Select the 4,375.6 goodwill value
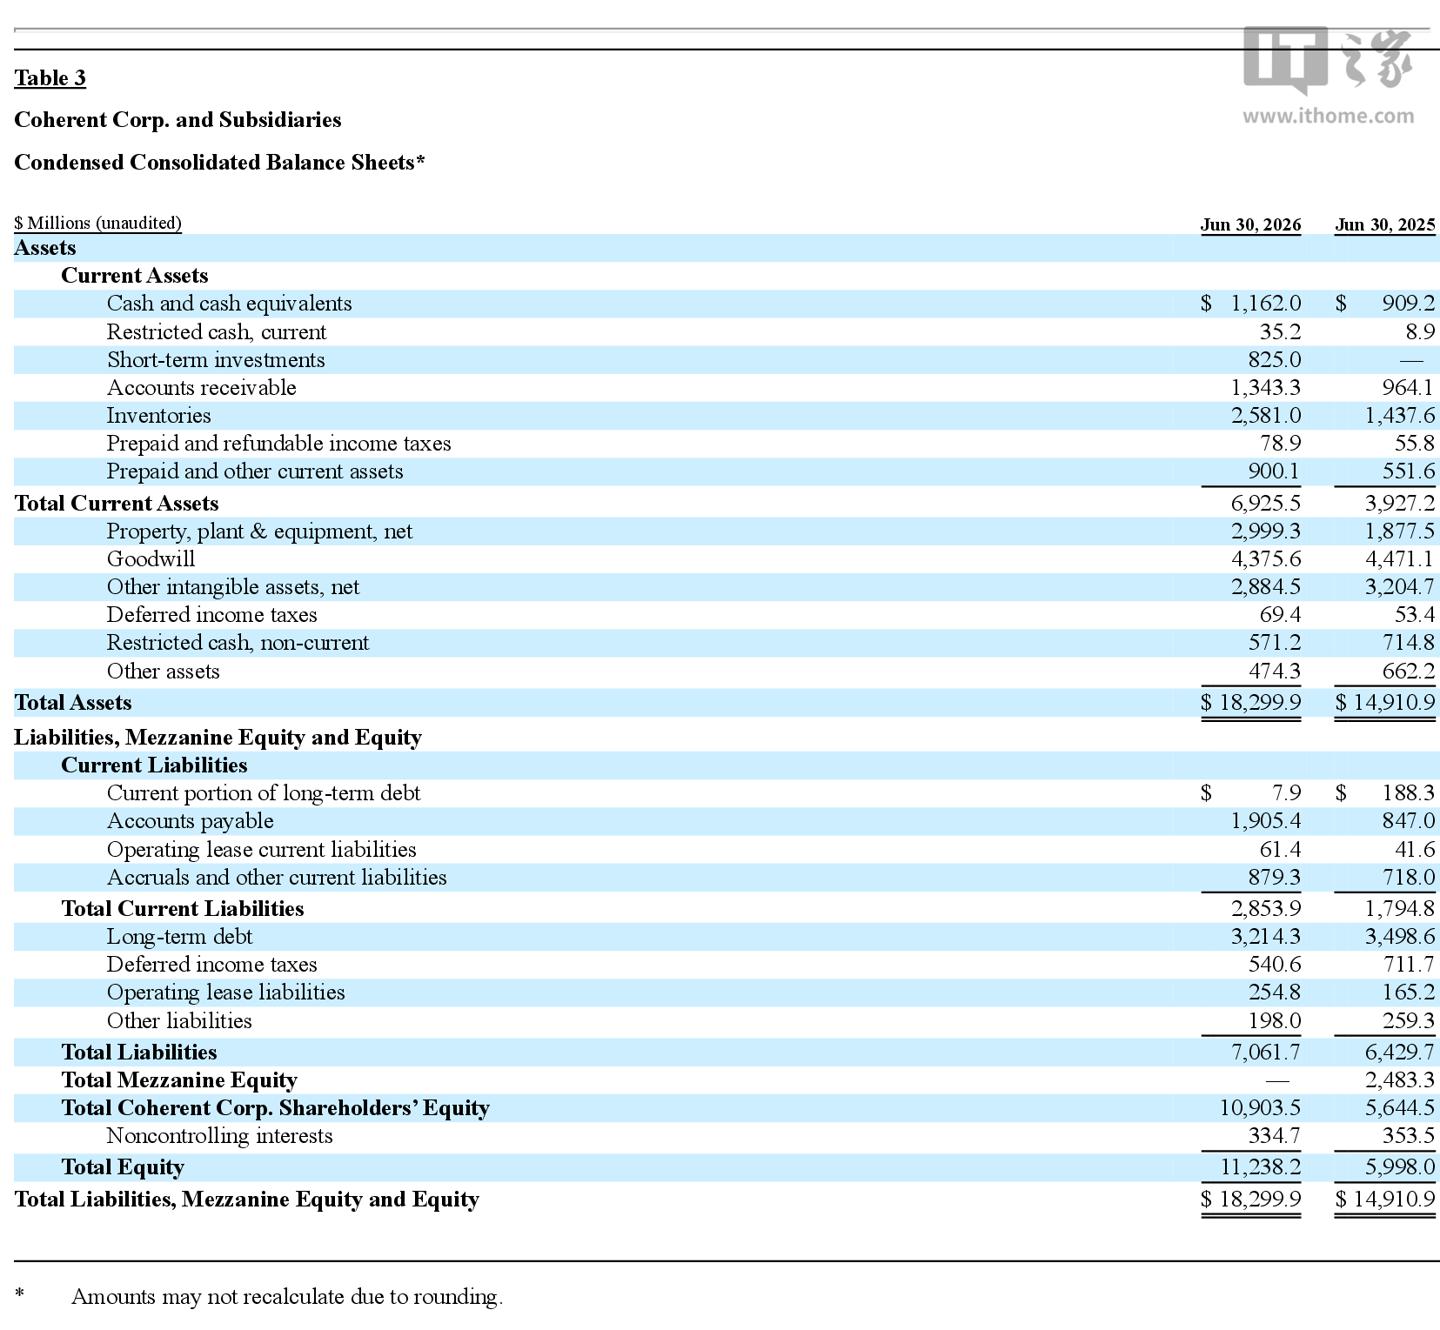The image size is (1440, 1330). 1266,560
